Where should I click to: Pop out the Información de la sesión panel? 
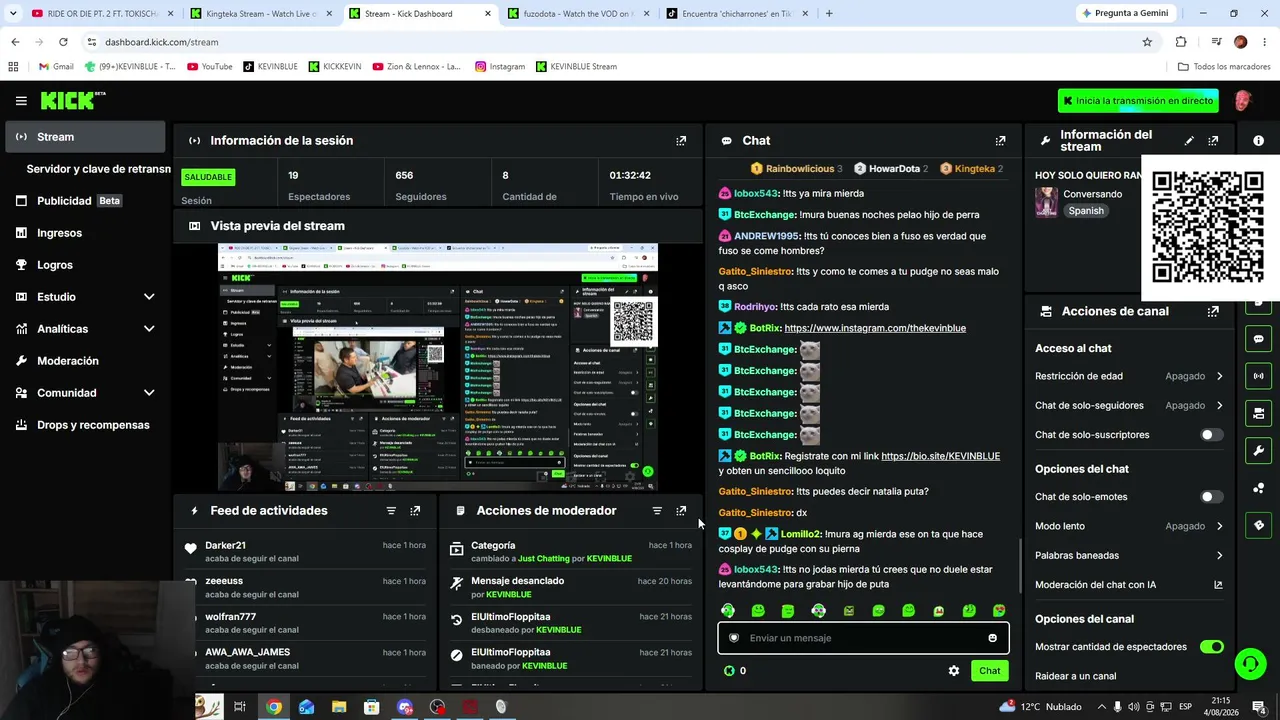[681, 141]
